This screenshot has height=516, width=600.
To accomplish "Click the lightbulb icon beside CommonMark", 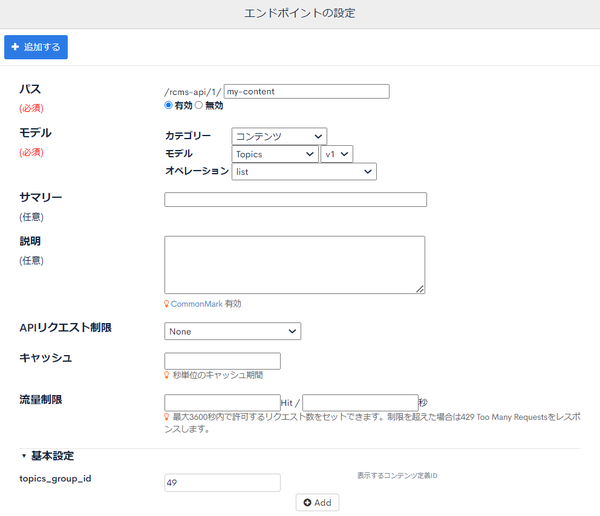I will [166, 304].
